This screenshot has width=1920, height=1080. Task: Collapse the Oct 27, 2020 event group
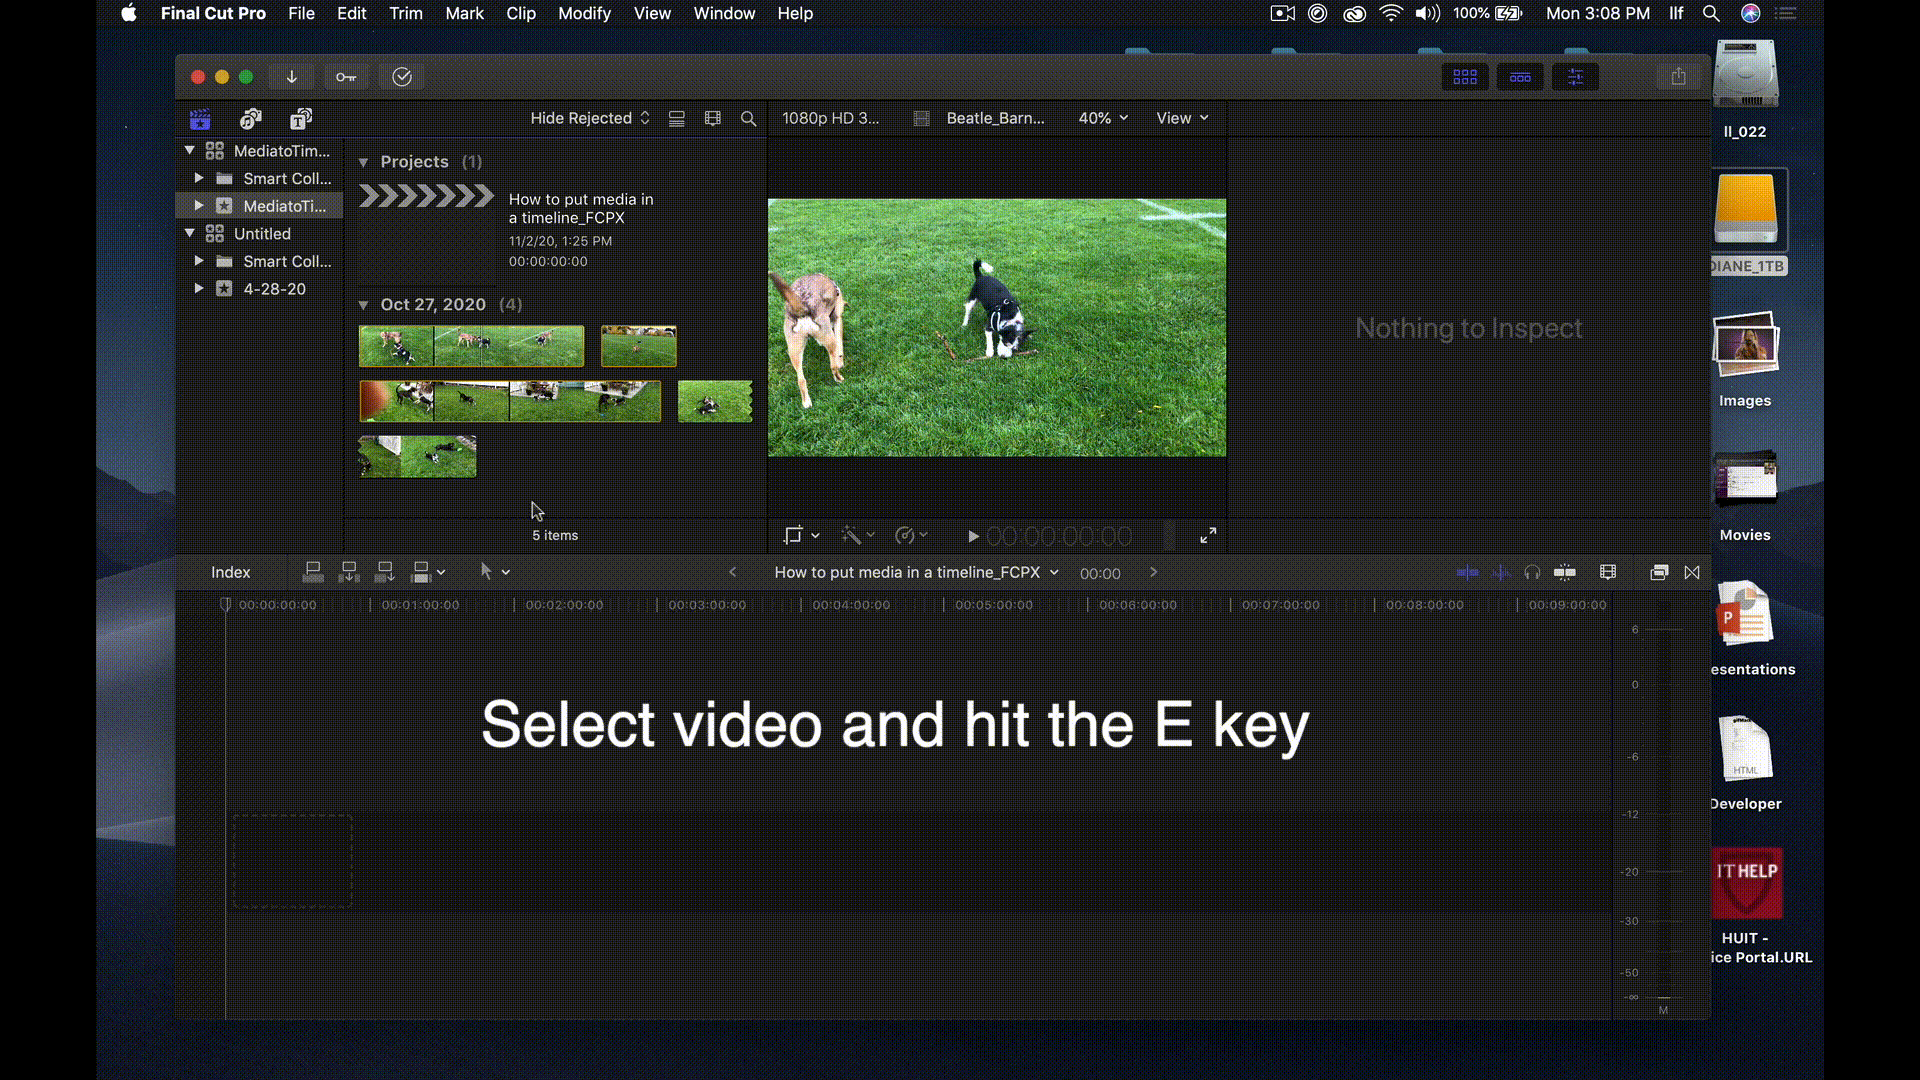364,305
